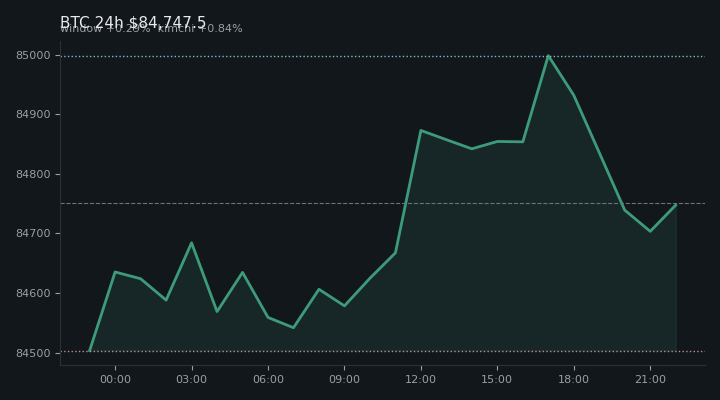
Task: Click the 09:00 x-axis label
Action: (344, 379)
